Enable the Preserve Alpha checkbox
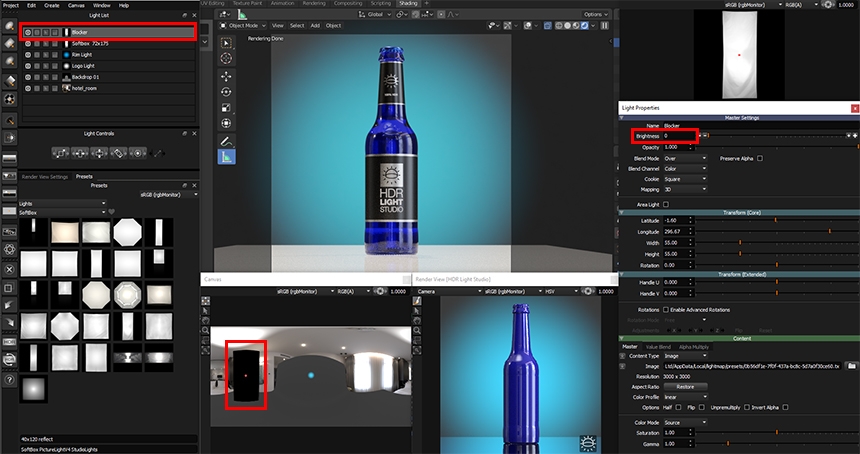This screenshot has height=454, width=860. 760,158
